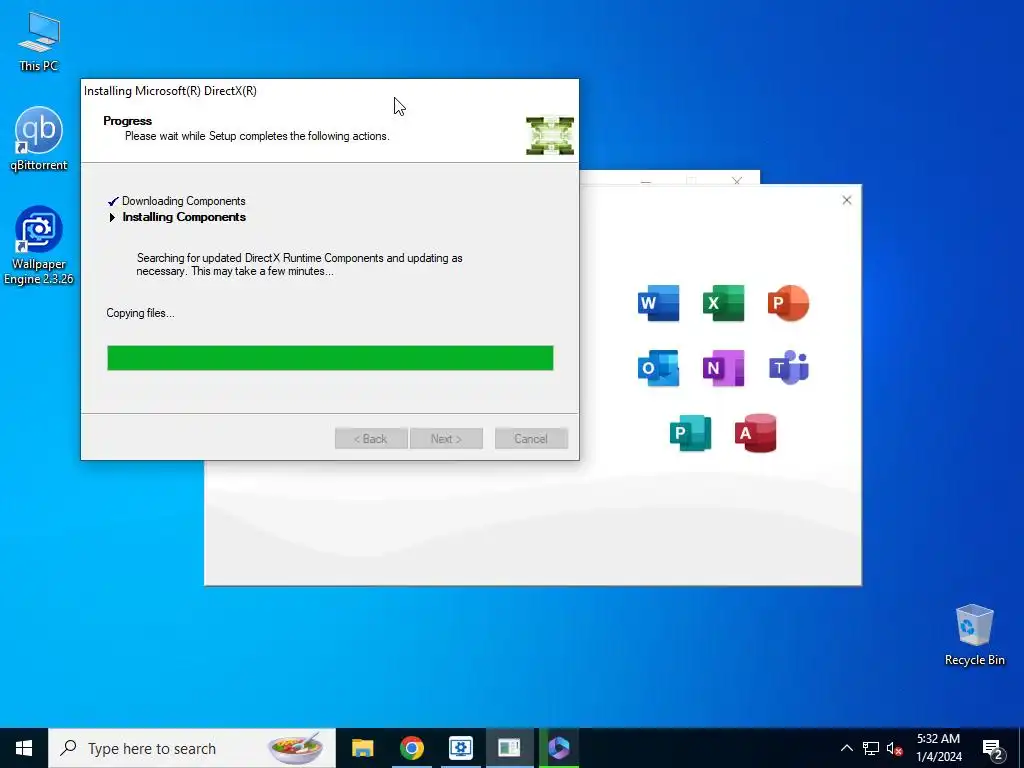Viewport: 1024px width, 768px height.
Task: Click the Teams icon in Office splash window
Action: 788,368
